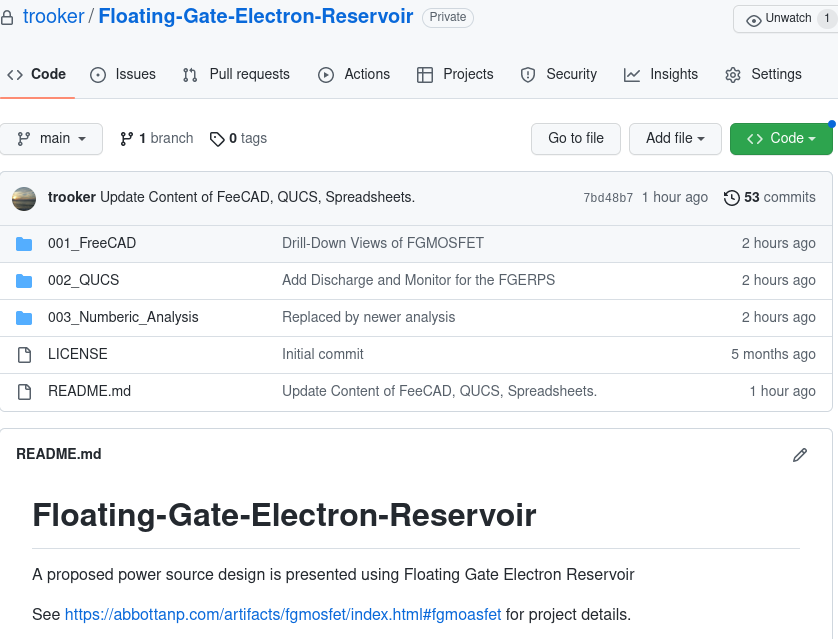This screenshot has width=838, height=639.
Task: Expand the Add file dropdown
Action: point(675,139)
